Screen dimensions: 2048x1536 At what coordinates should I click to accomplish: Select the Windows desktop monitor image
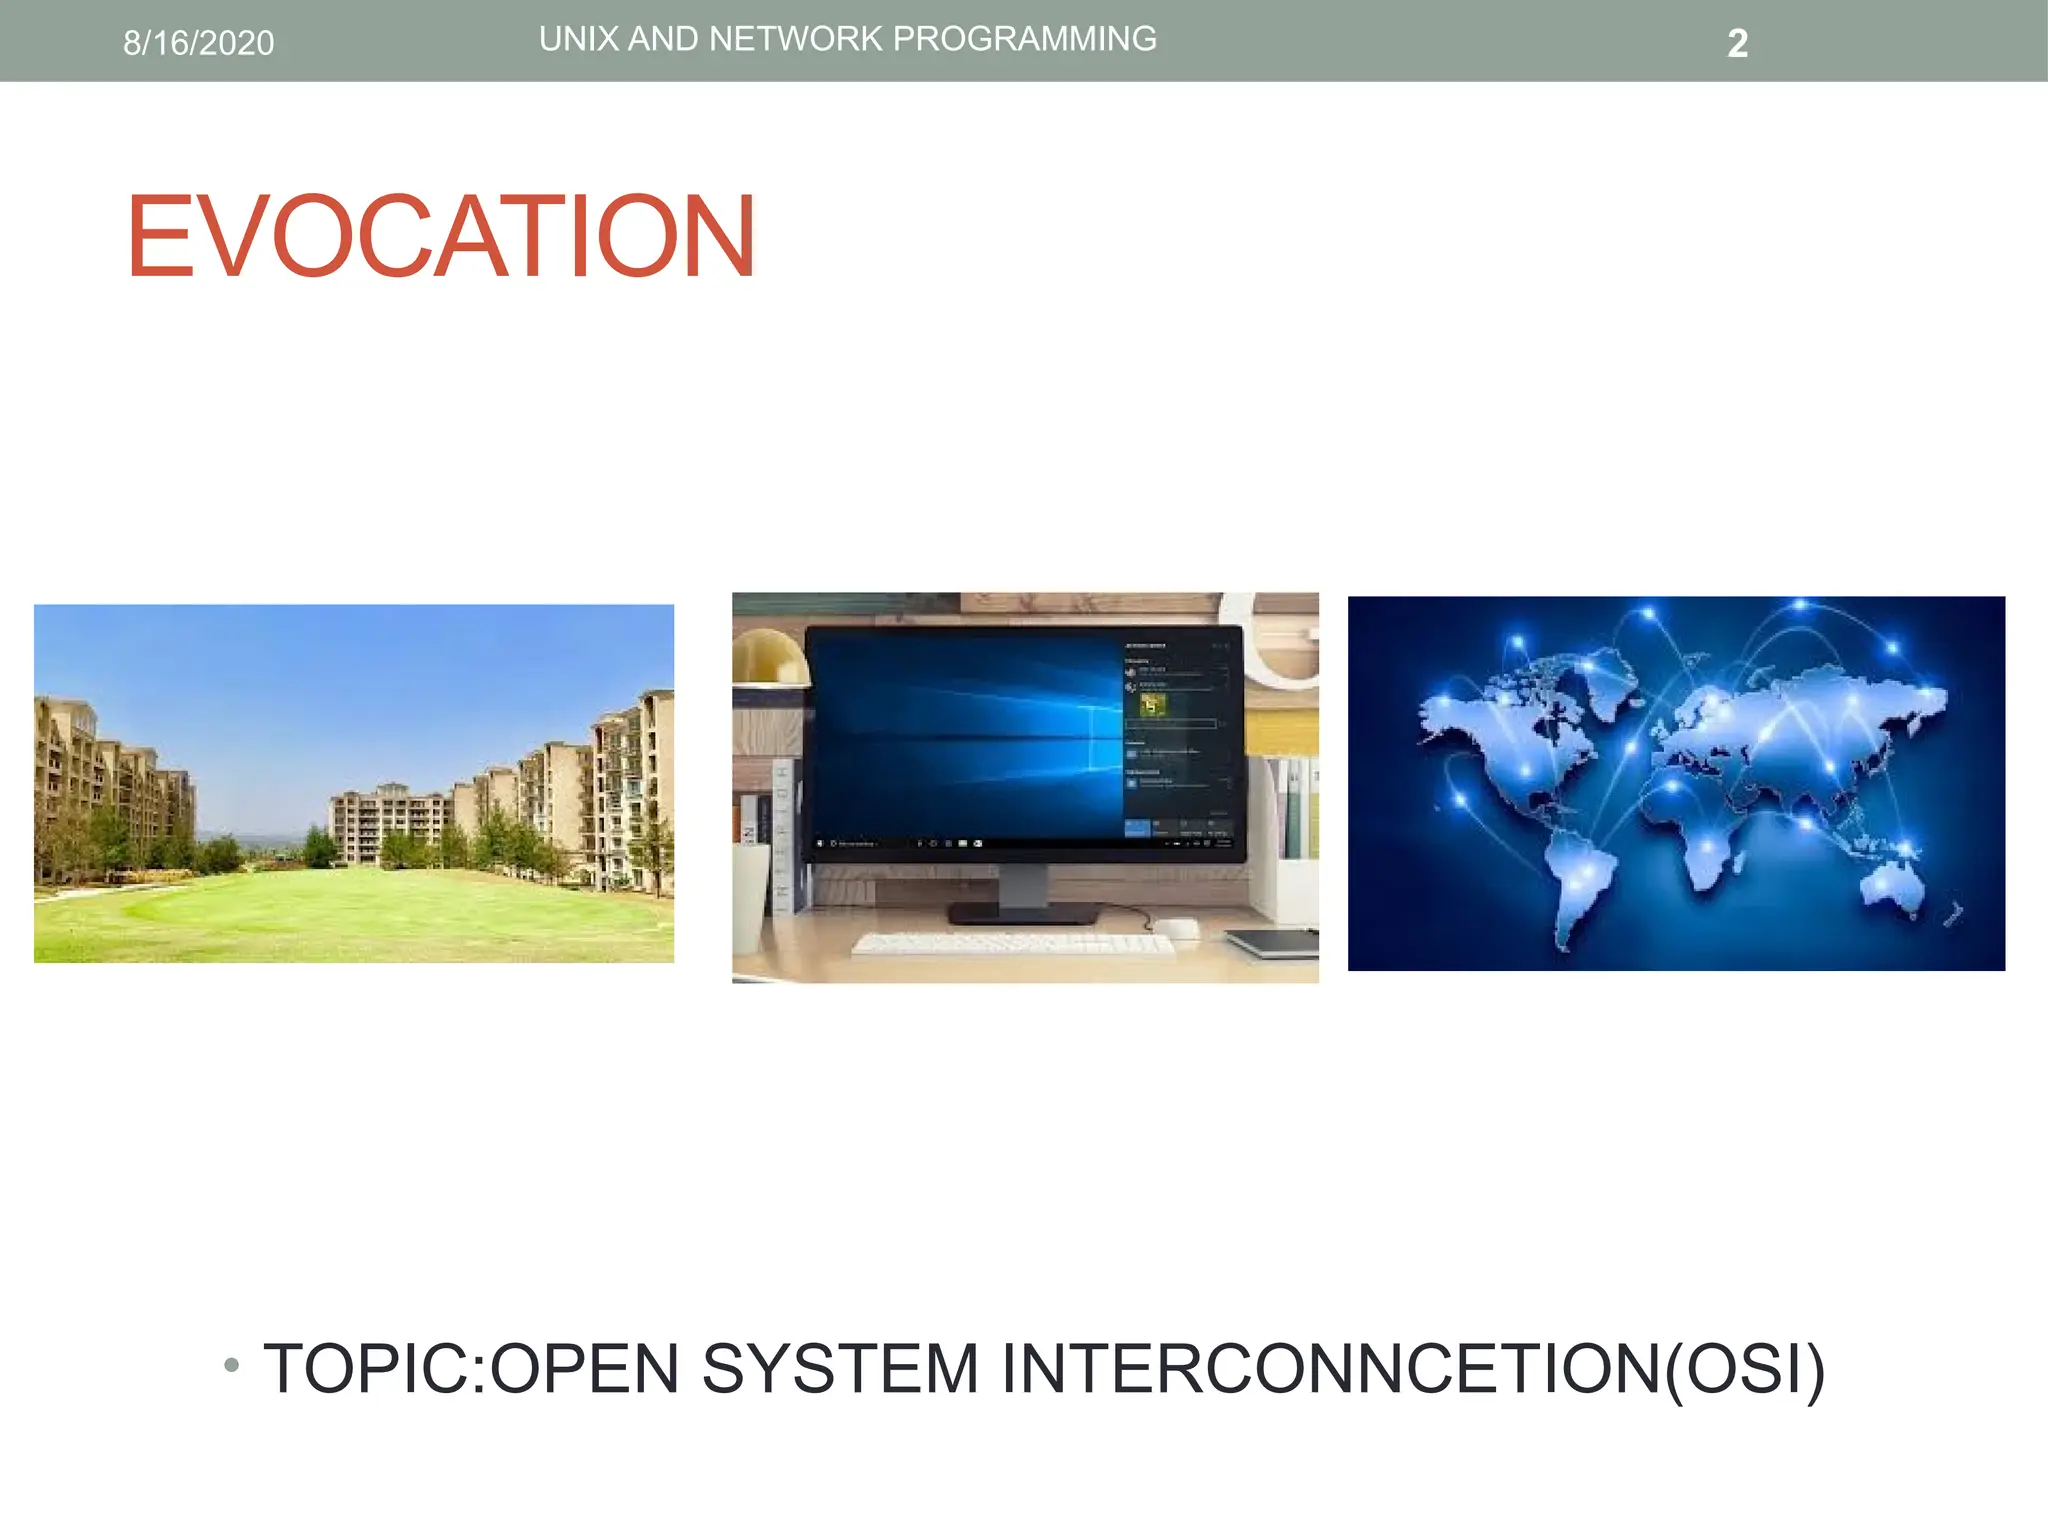(x=1025, y=788)
